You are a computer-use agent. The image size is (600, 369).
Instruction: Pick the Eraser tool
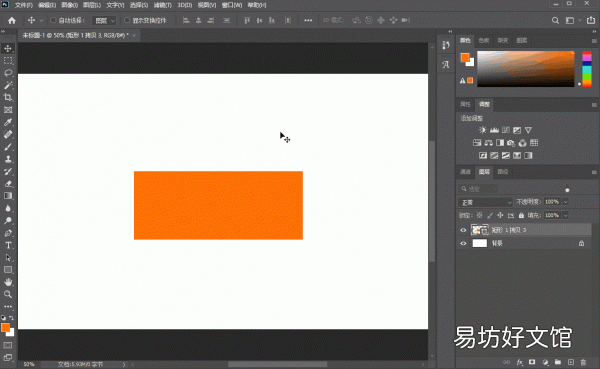tap(8, 184)
